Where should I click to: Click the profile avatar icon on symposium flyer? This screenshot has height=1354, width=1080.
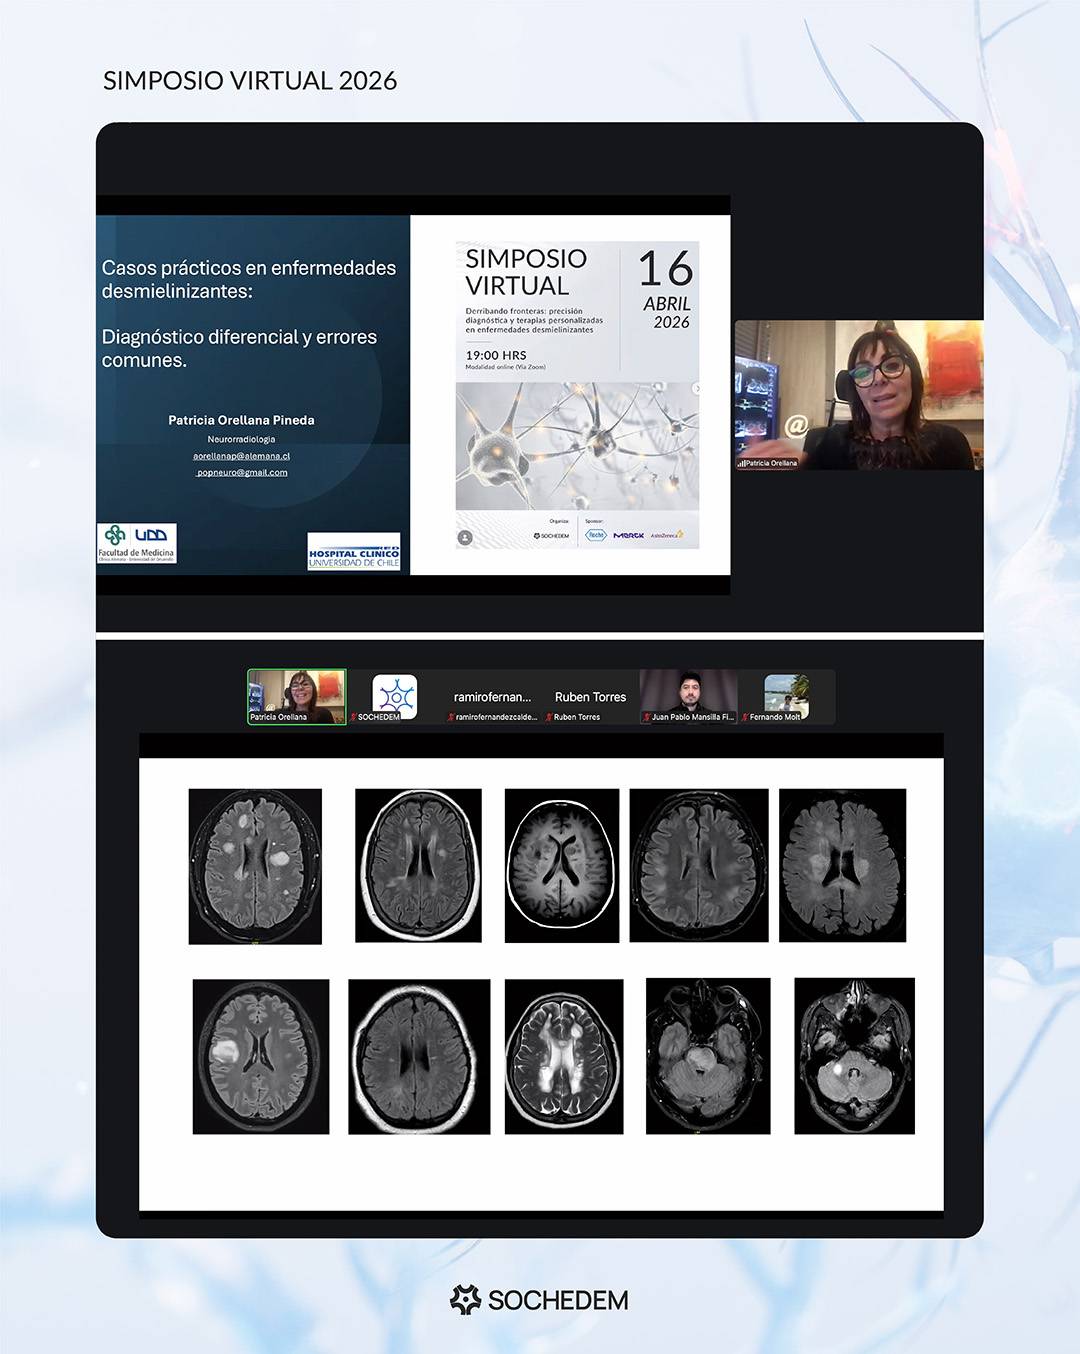click(465, 537)
